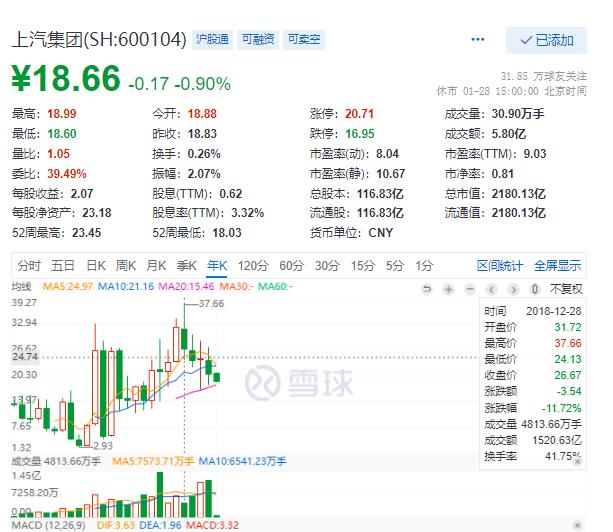Click the volume MA5:7573.71万手 label
The height and width of the screenshot is (532, 613).
click(153, 462)
